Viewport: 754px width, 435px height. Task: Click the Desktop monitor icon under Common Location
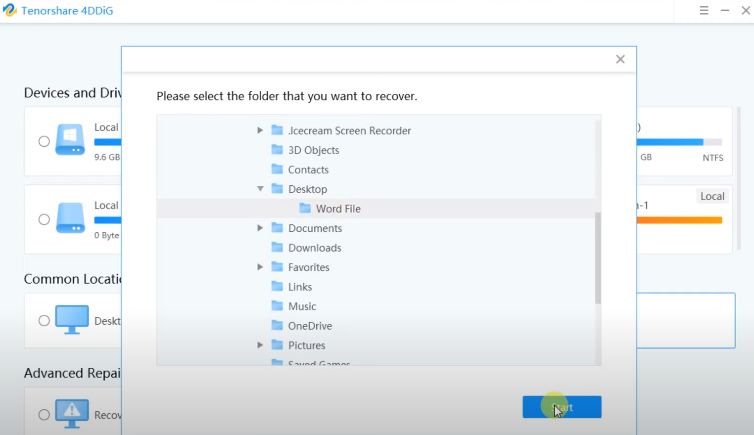[x=71, y=320]
